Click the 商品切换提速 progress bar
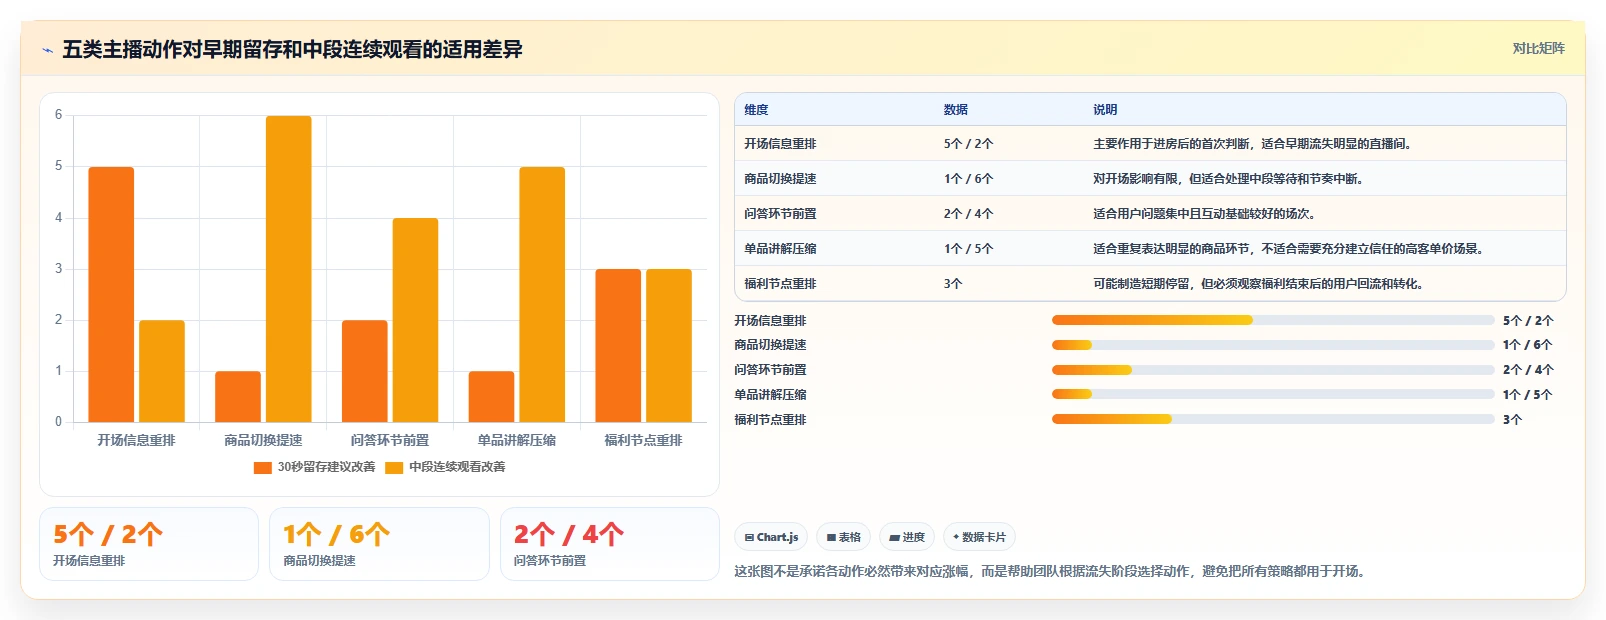The width and height of the screenshot is (1606, 620). 1273,345
